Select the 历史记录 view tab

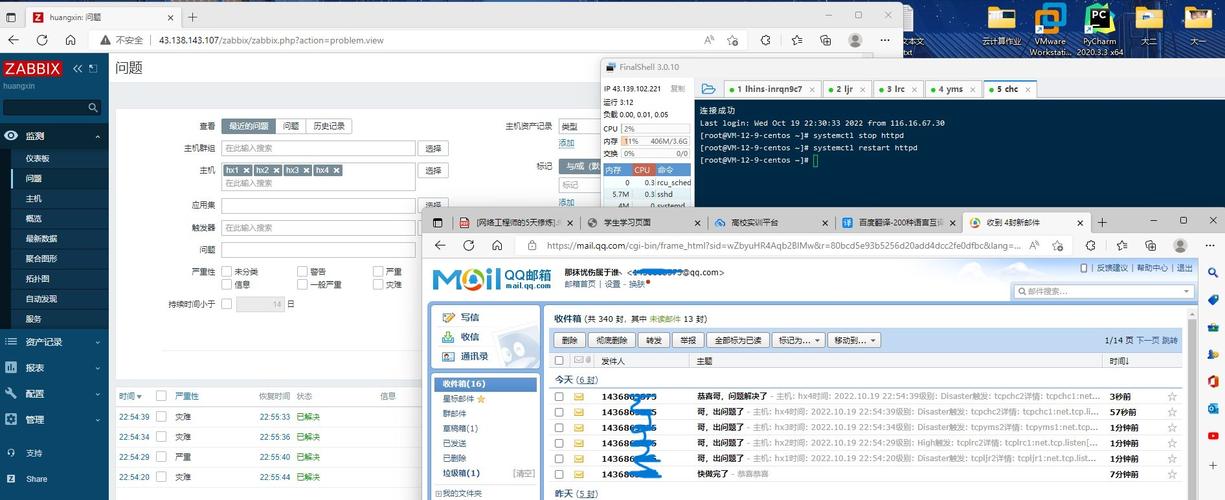click(328, 126)
